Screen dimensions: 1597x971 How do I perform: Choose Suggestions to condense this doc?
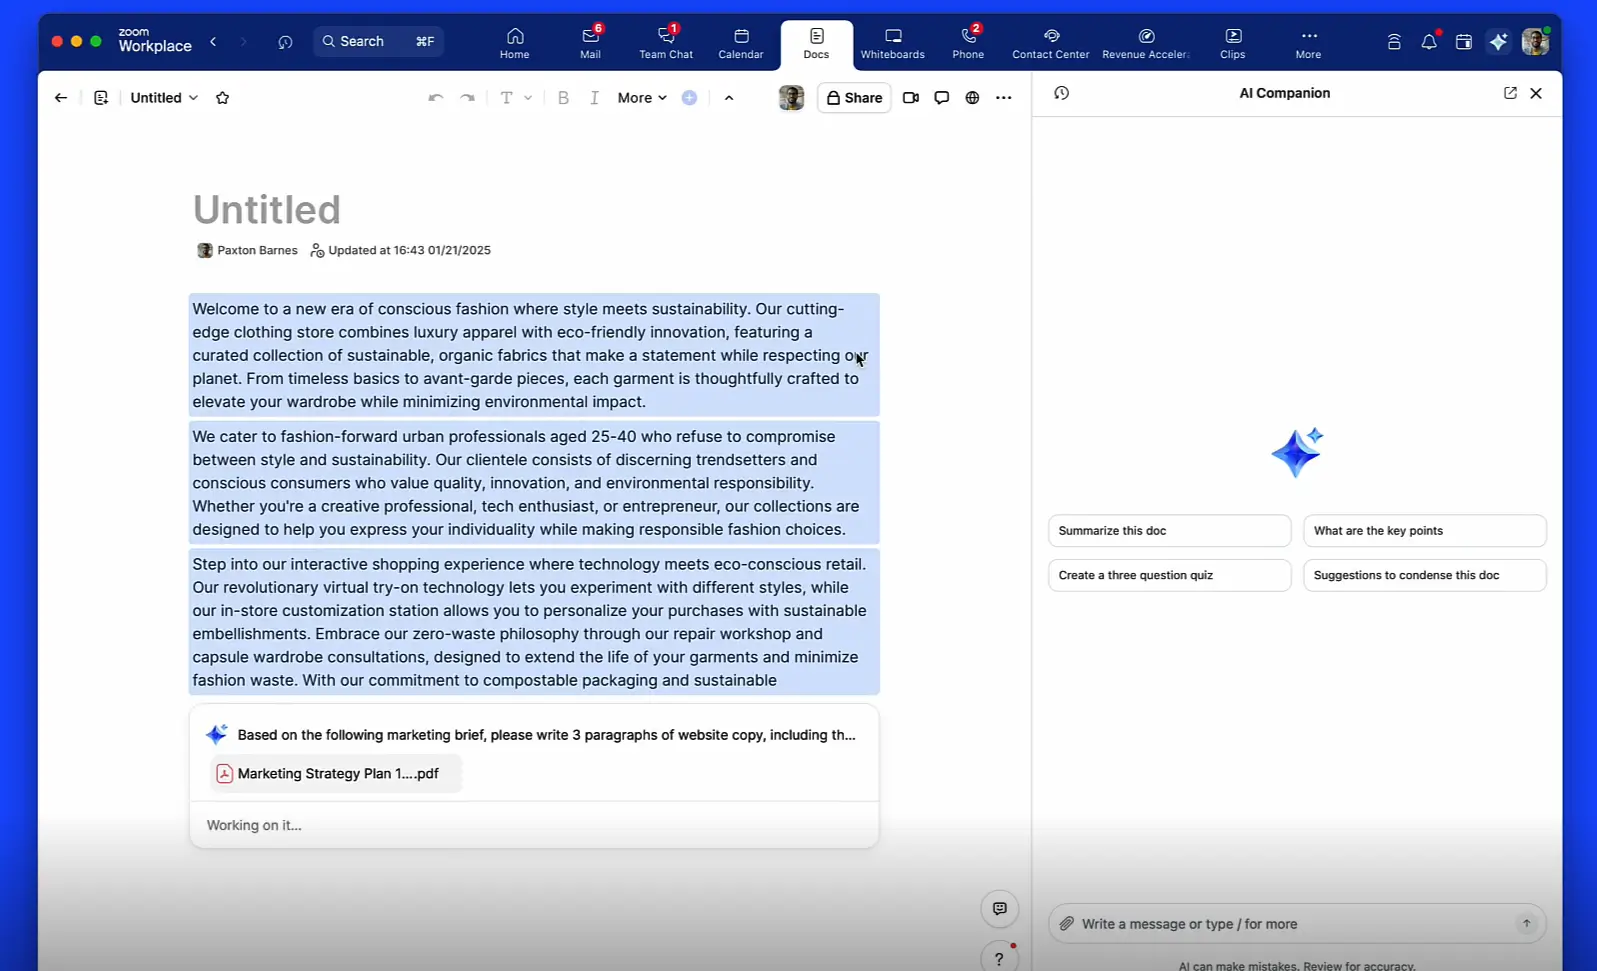coord(1424,575)
